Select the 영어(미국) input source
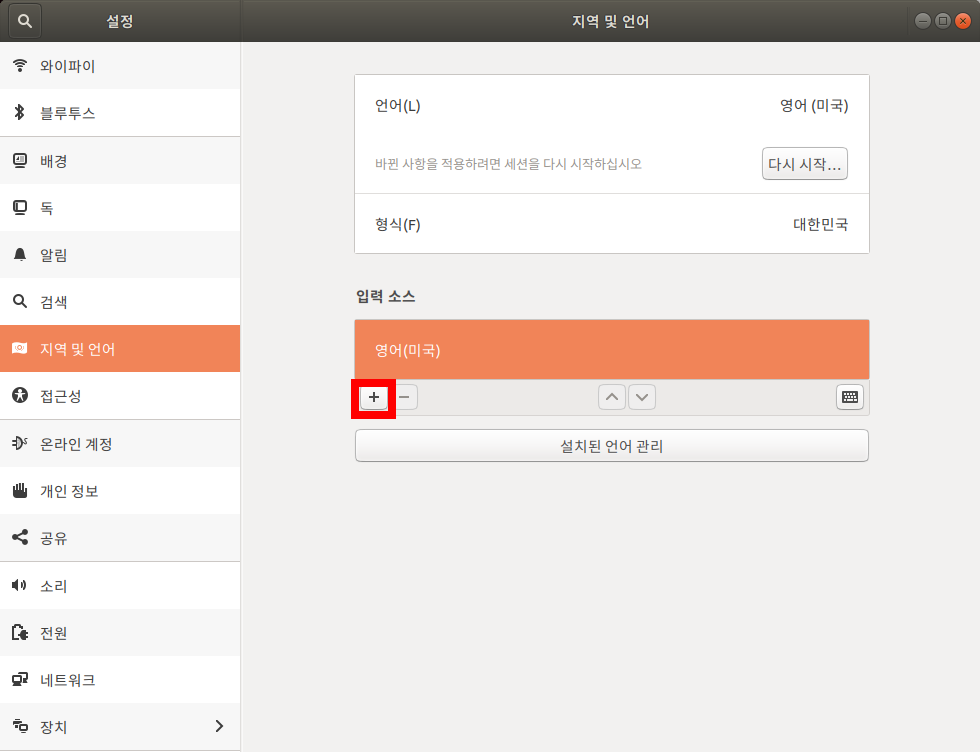This screenshot has width=980, height=752. 612,349
